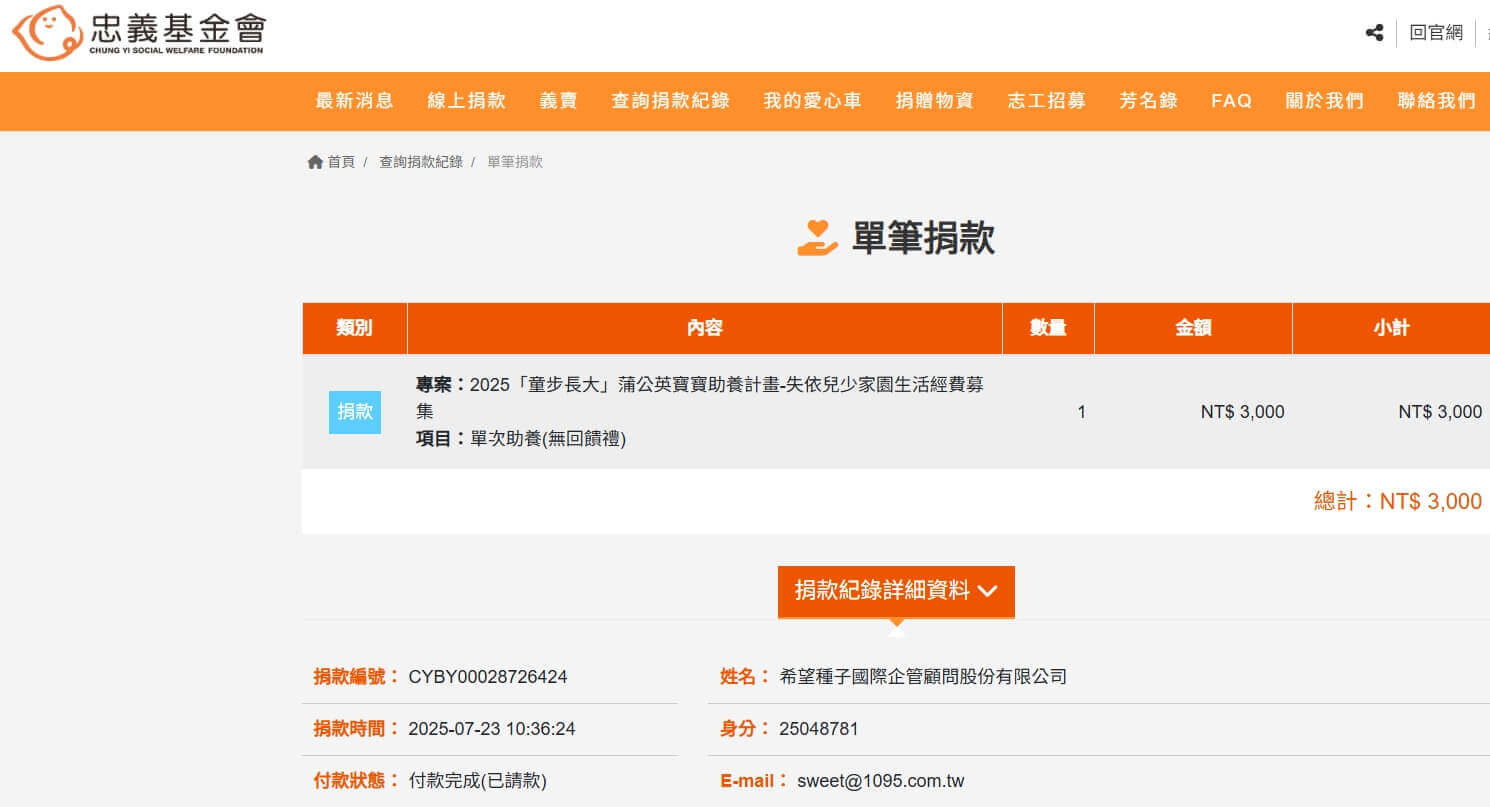Navigate to 捐贈物資 page
The image size is (1490, 807).
point(934,101)
